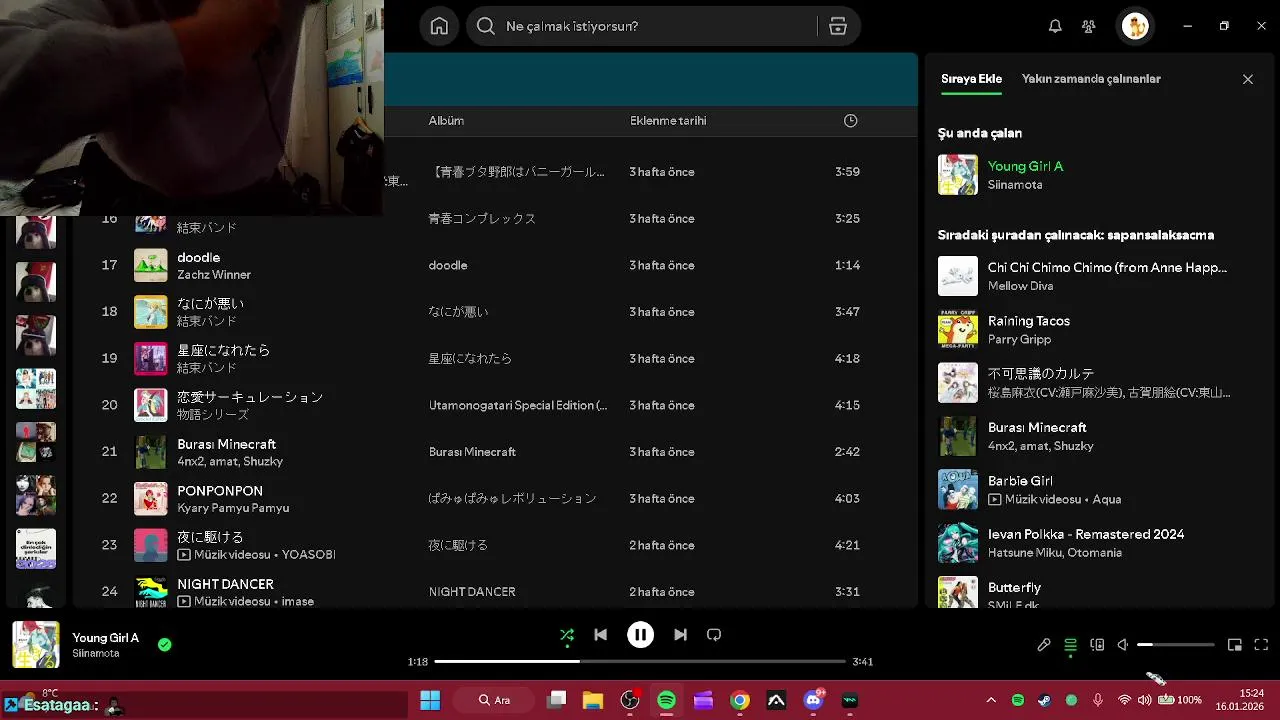The height and width of the screenshot is (720, 1280).
Task: Select track 19 星座になれたら
Action: click(x=223, y=350)
